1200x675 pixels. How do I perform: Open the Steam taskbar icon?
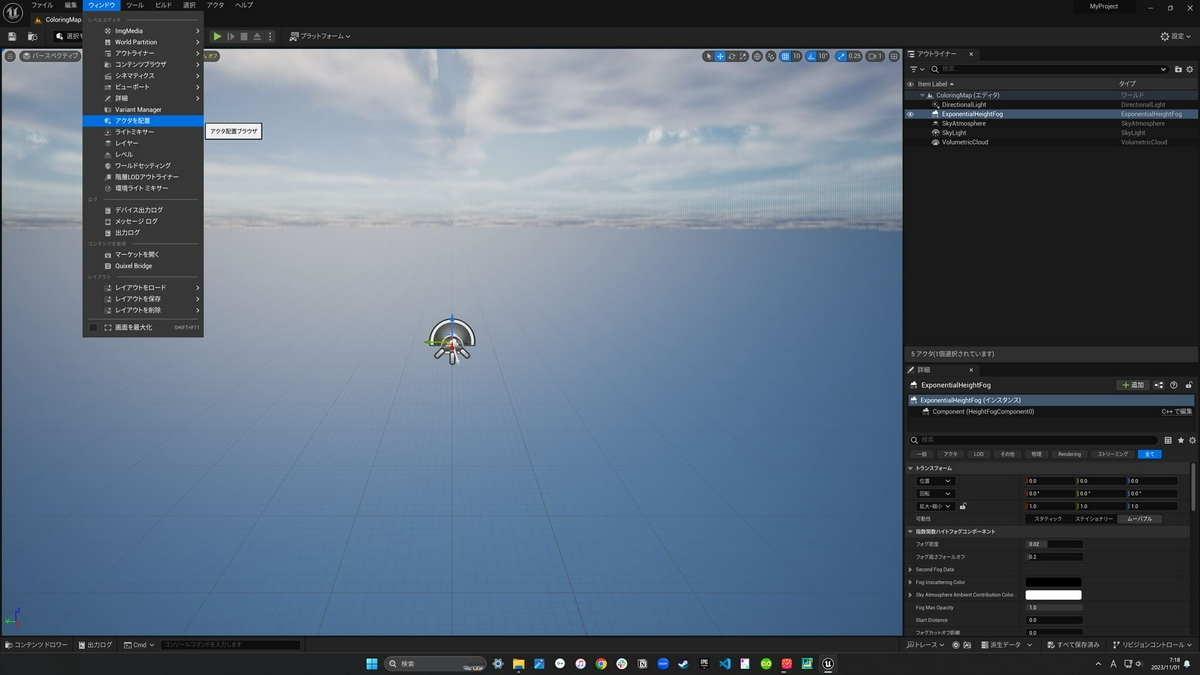pos(683,664)
